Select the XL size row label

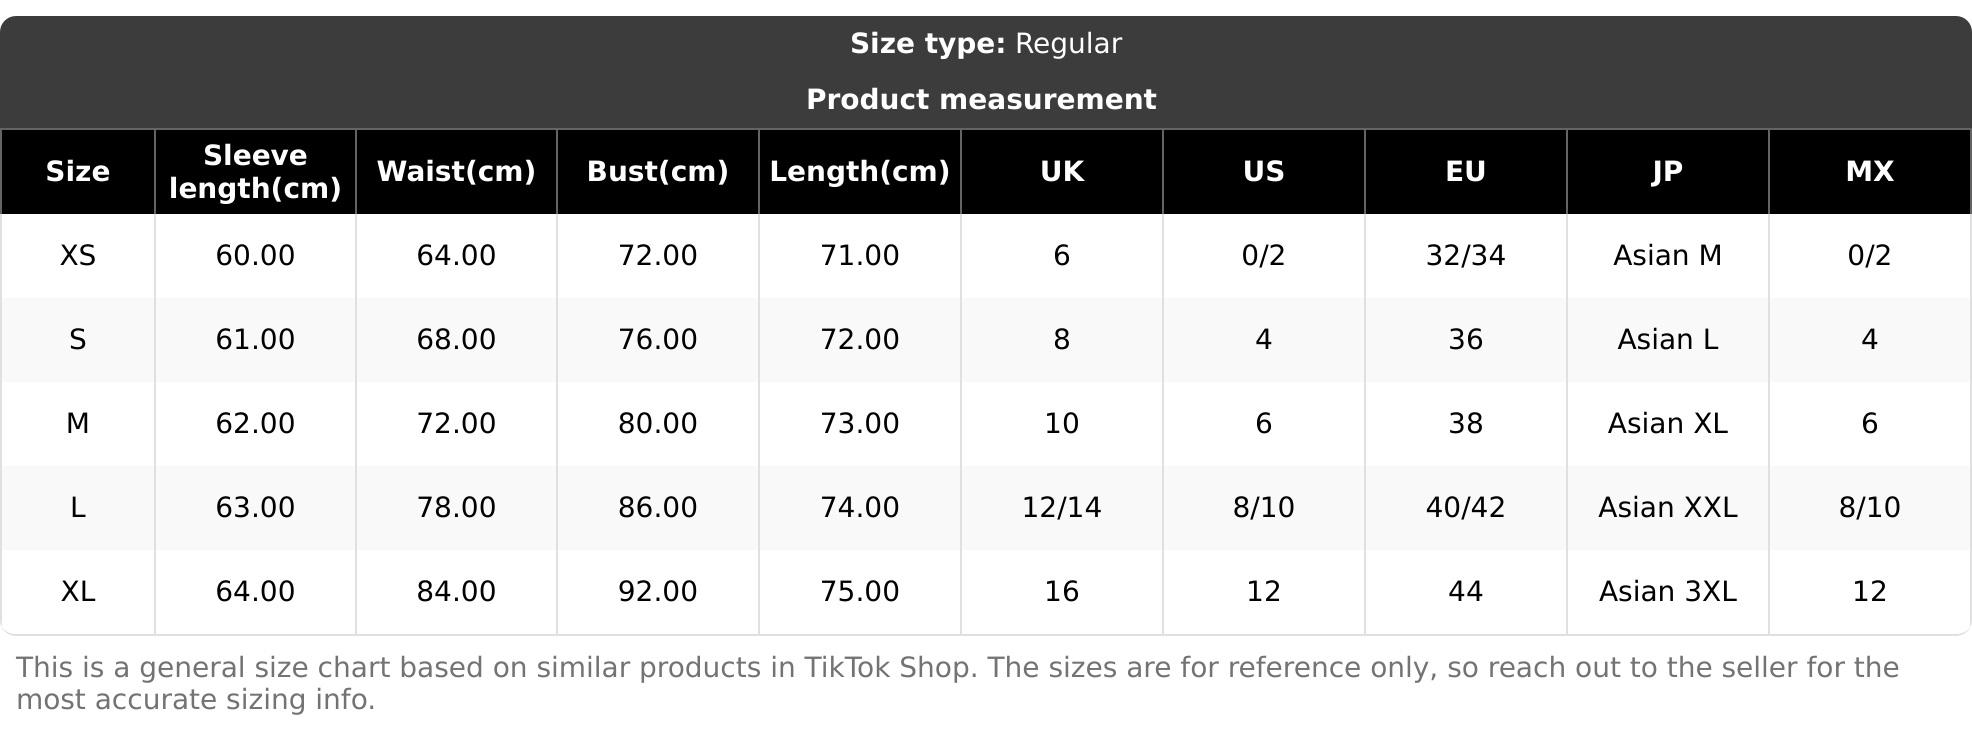tap(78, 592)
